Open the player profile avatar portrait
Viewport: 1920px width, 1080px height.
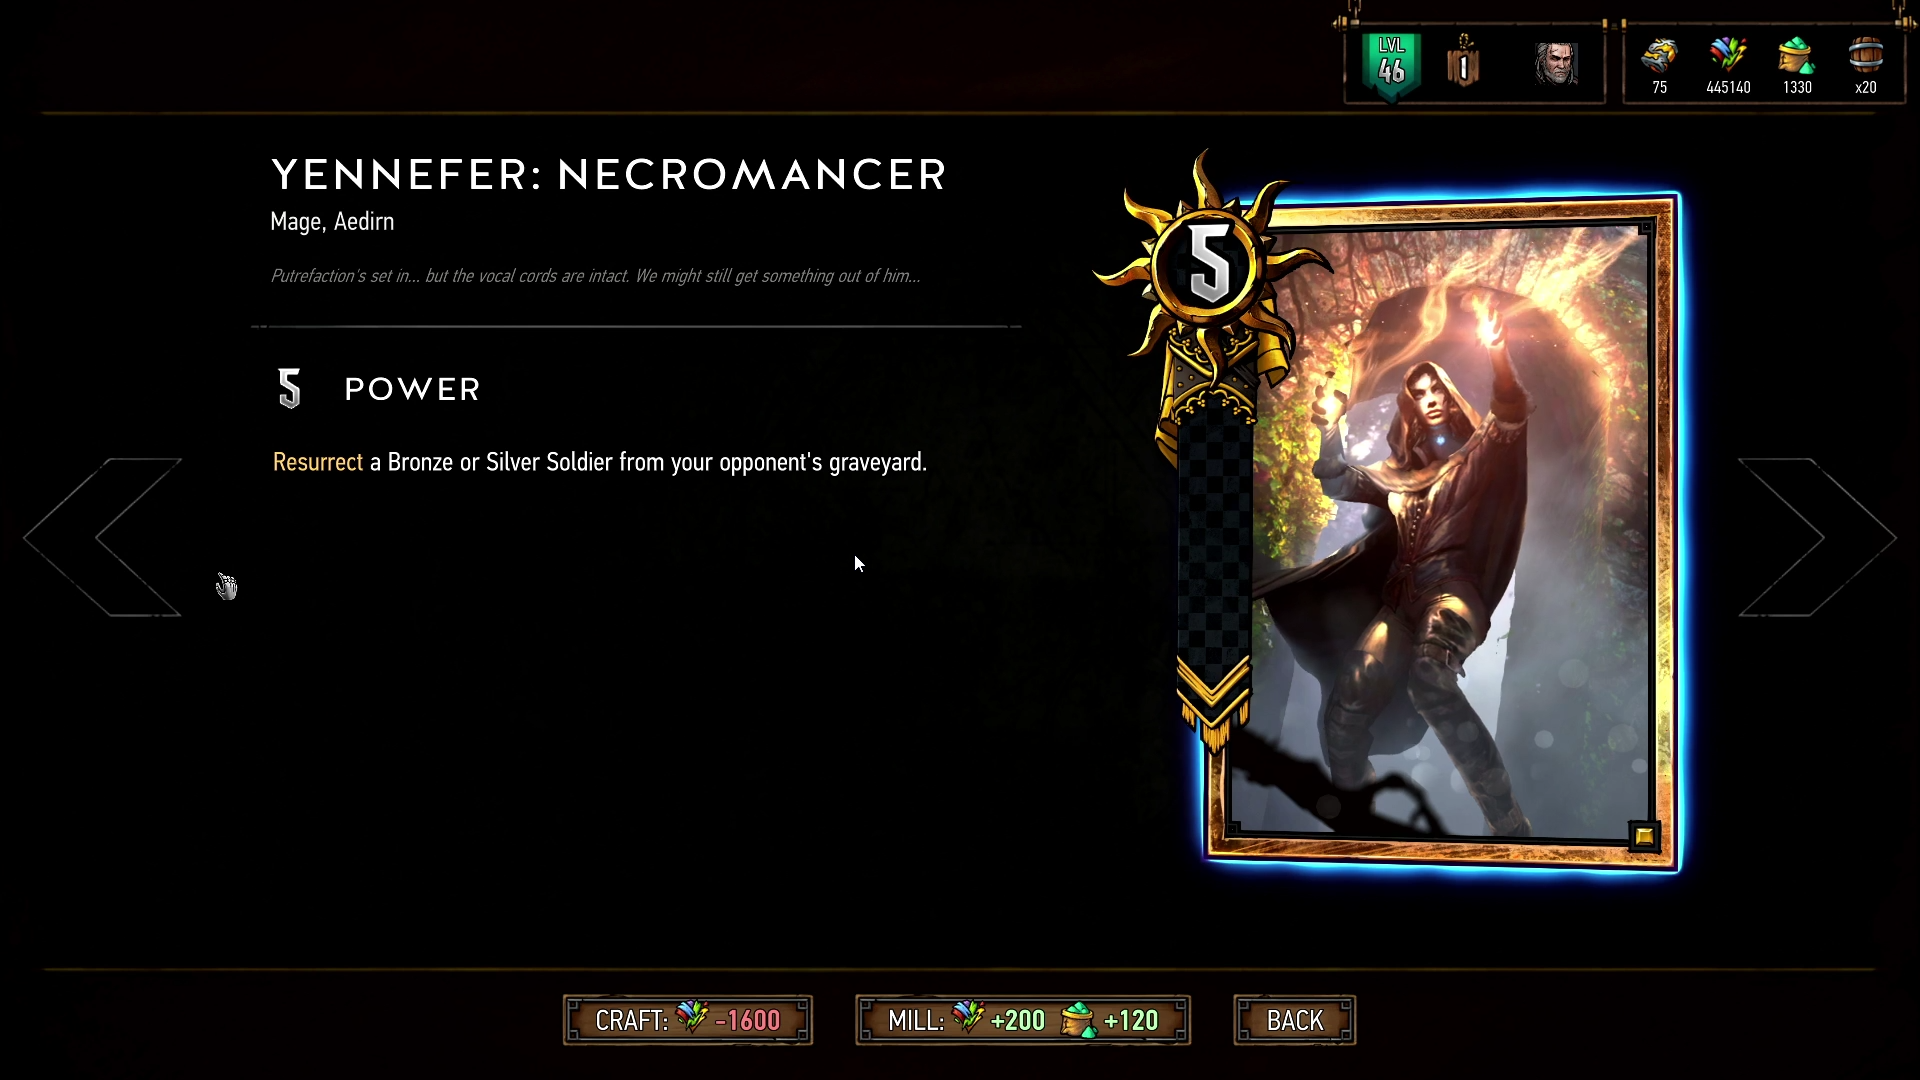click(1556, 64)
